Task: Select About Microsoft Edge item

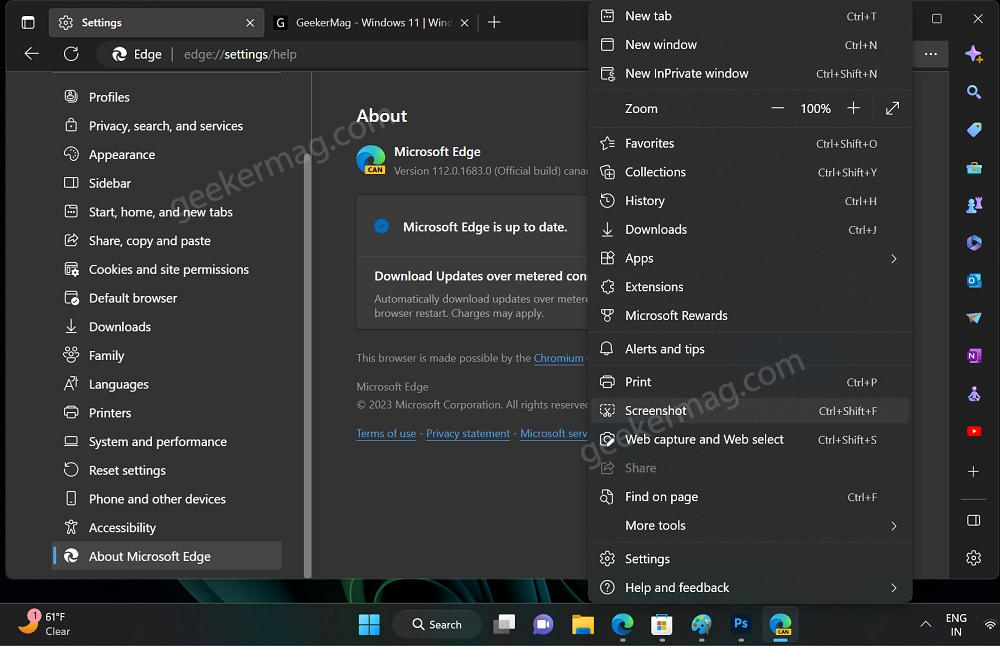Action: [166, 556]
